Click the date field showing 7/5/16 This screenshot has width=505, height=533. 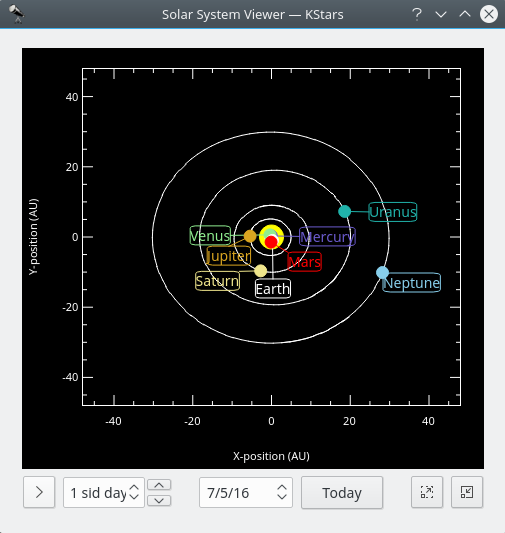246,493
